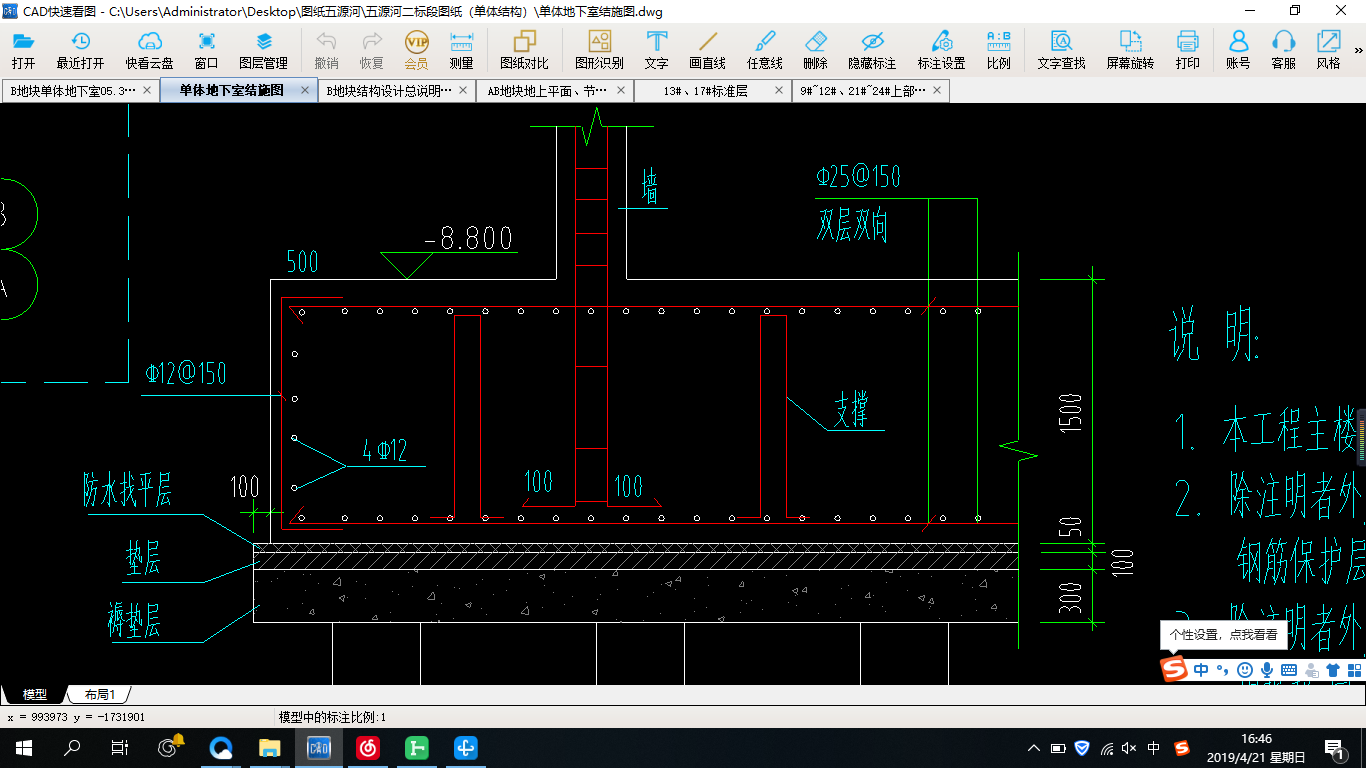Undo with the 撤销 button
1366x768 pixels.
[326, 50]
